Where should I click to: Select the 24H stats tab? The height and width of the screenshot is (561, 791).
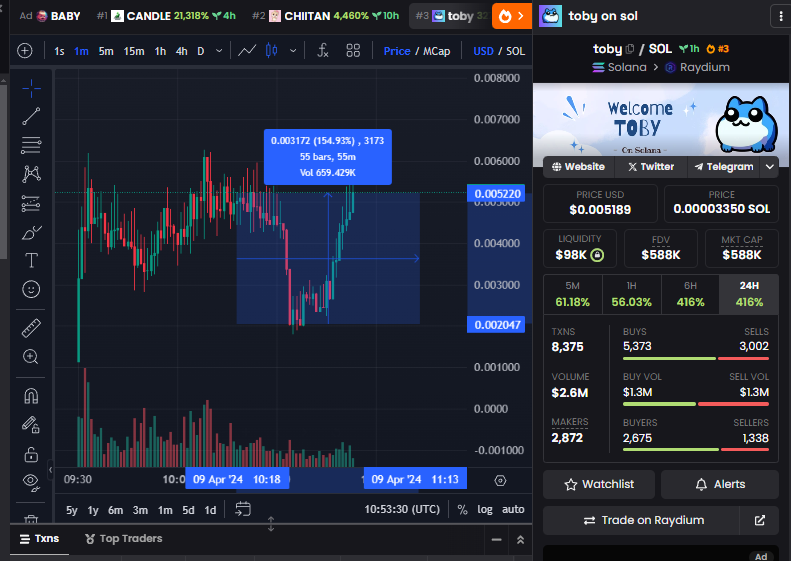(x=749, y=295)
